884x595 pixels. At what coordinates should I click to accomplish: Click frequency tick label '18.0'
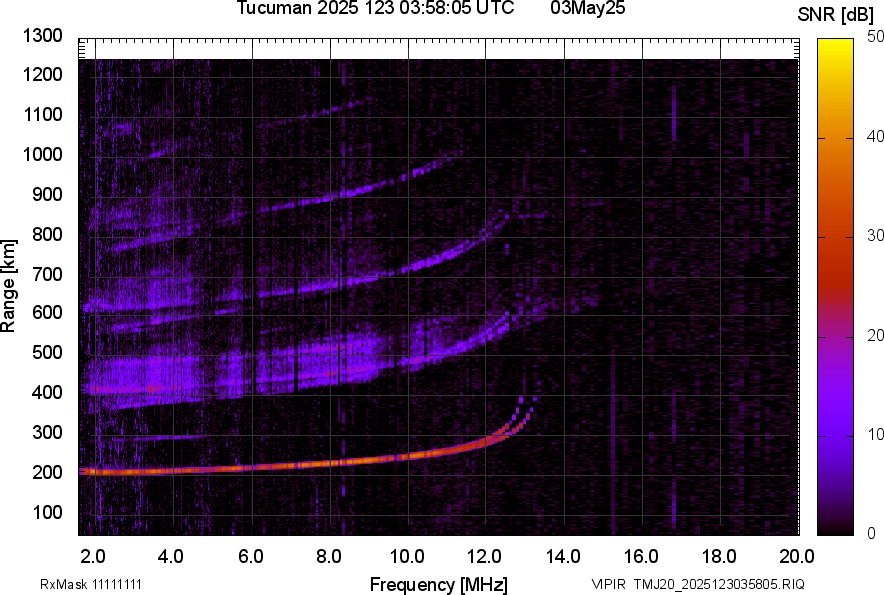(719, 557)
